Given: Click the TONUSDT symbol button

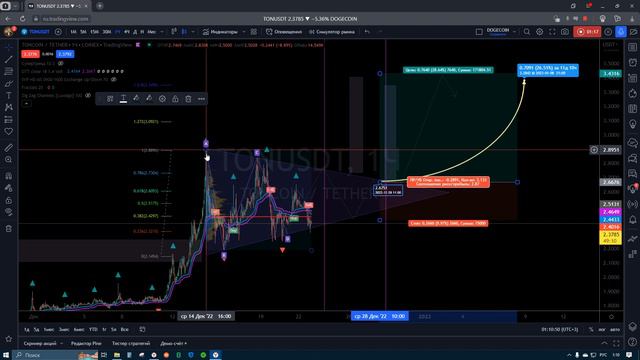Looking at the screenshot, I should pyautogui.click(x=36, y=32).
